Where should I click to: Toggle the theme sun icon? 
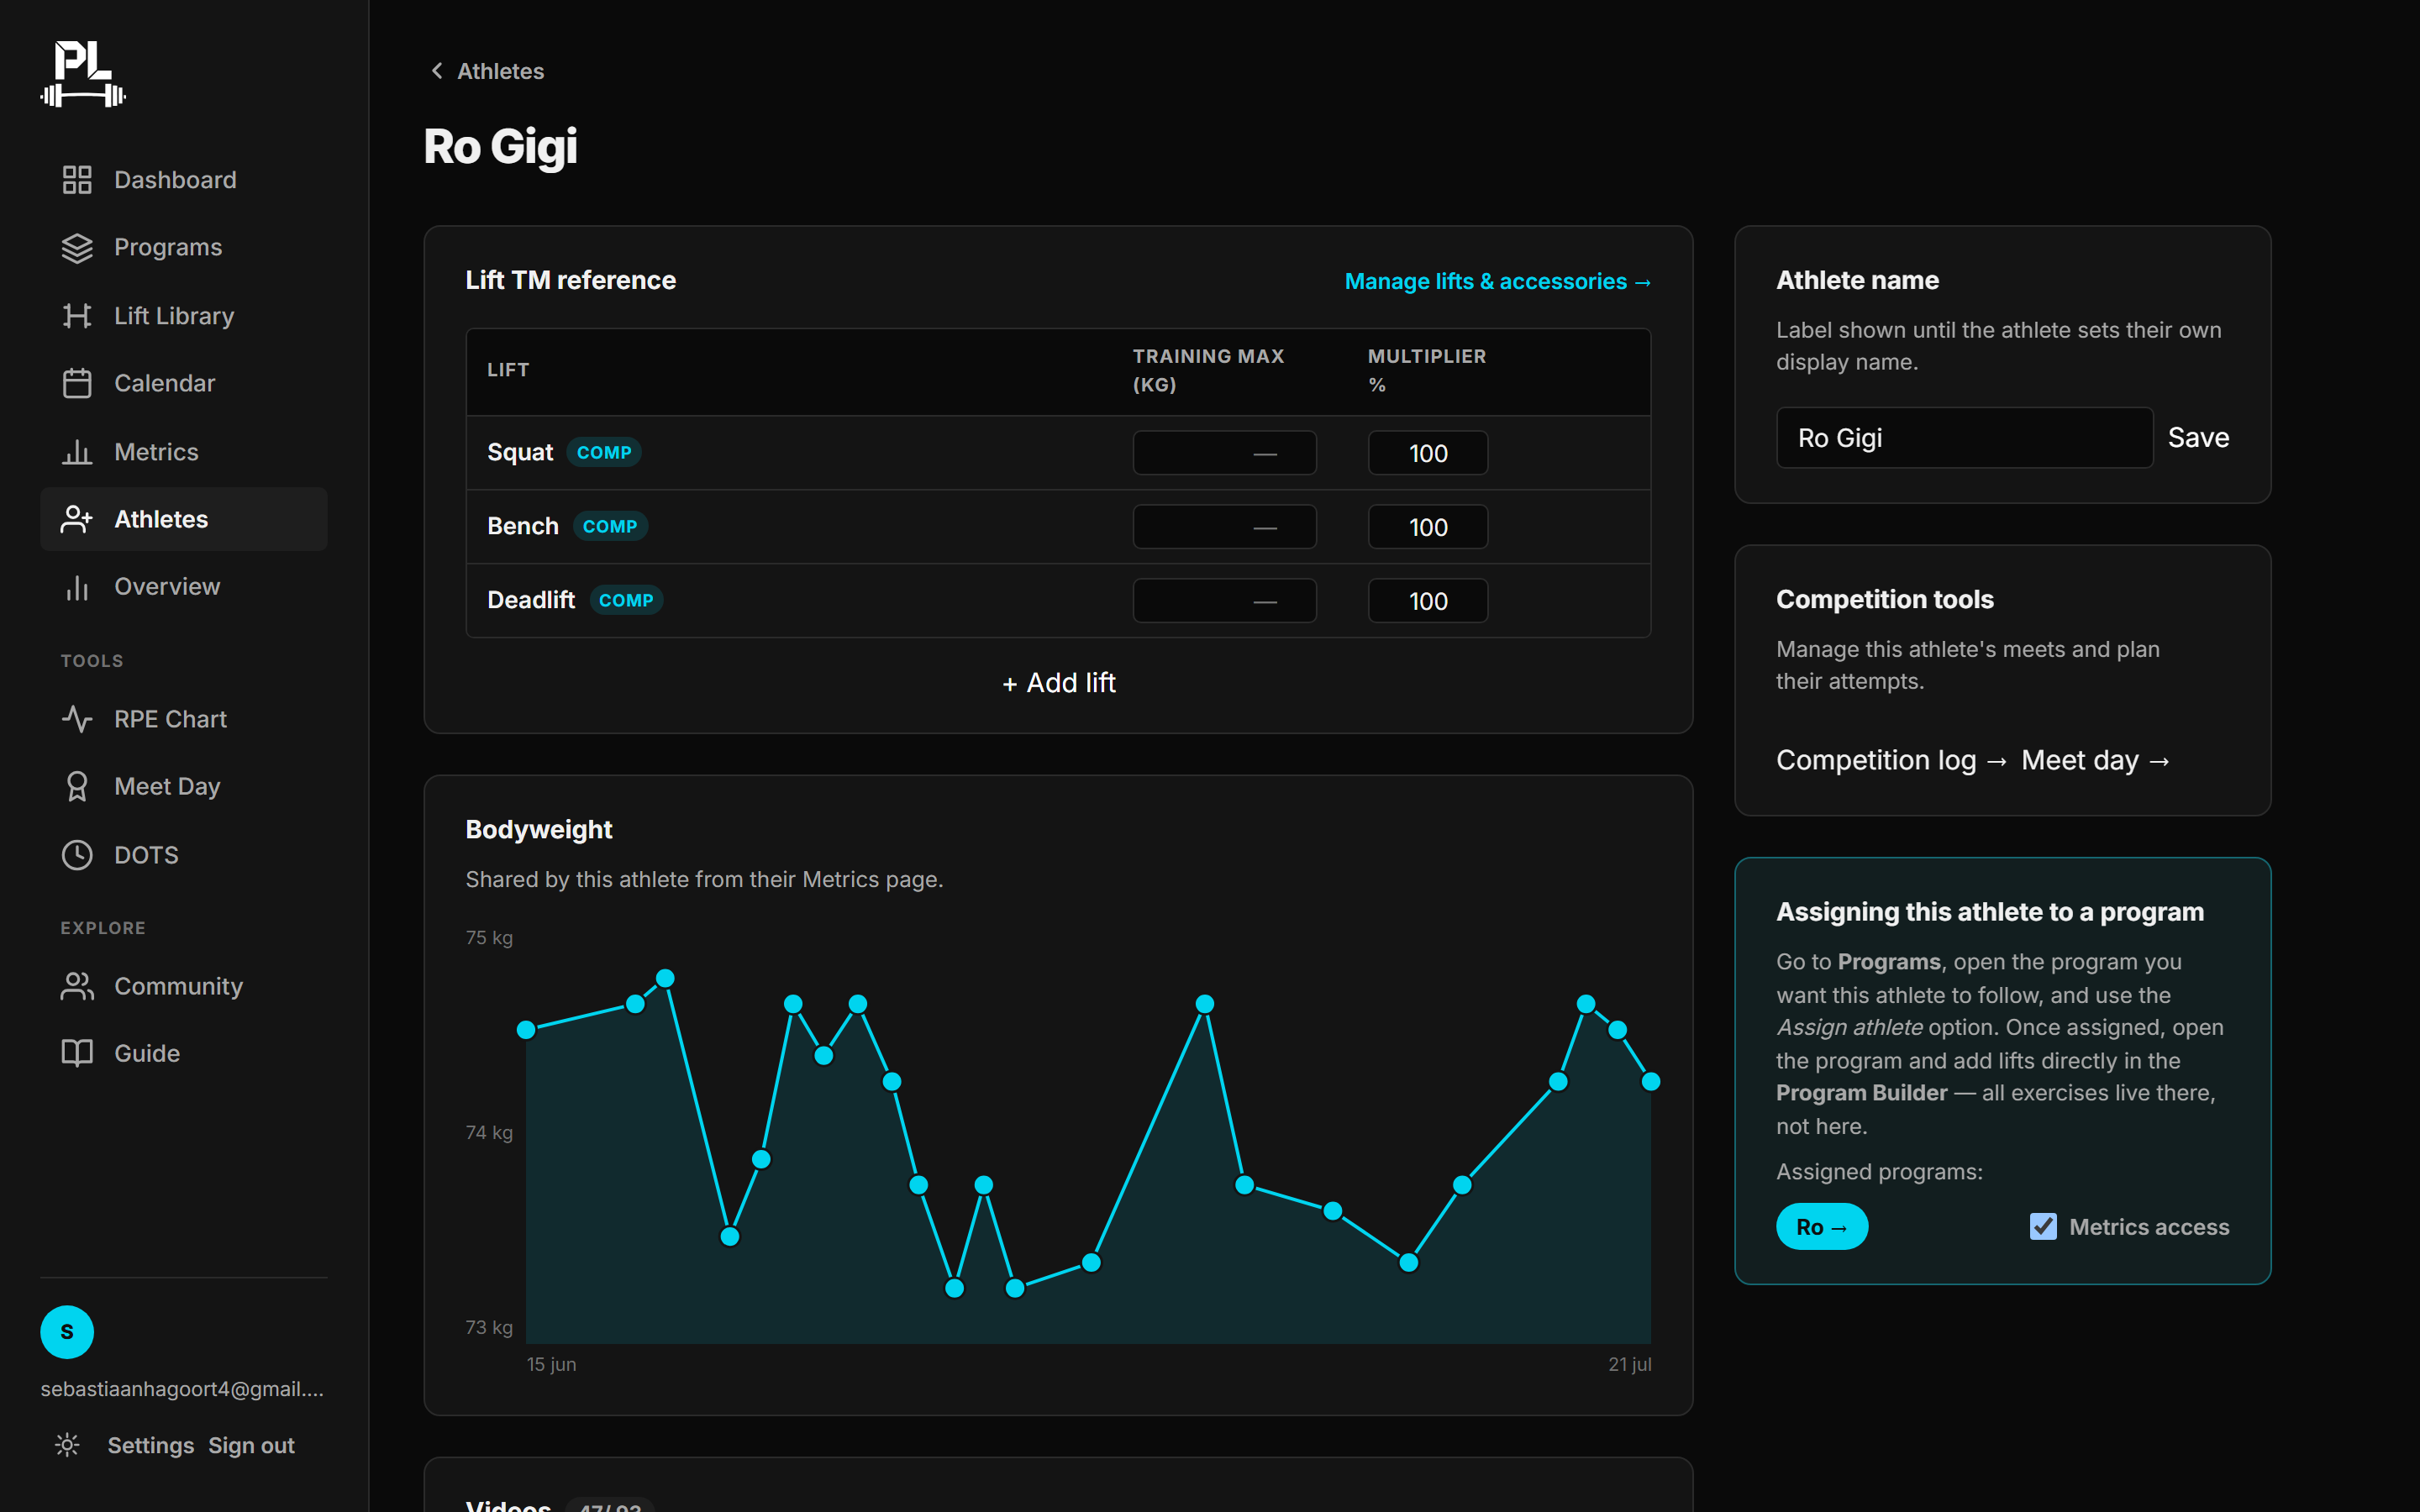pyautogui.click(x=67, y=1445)
